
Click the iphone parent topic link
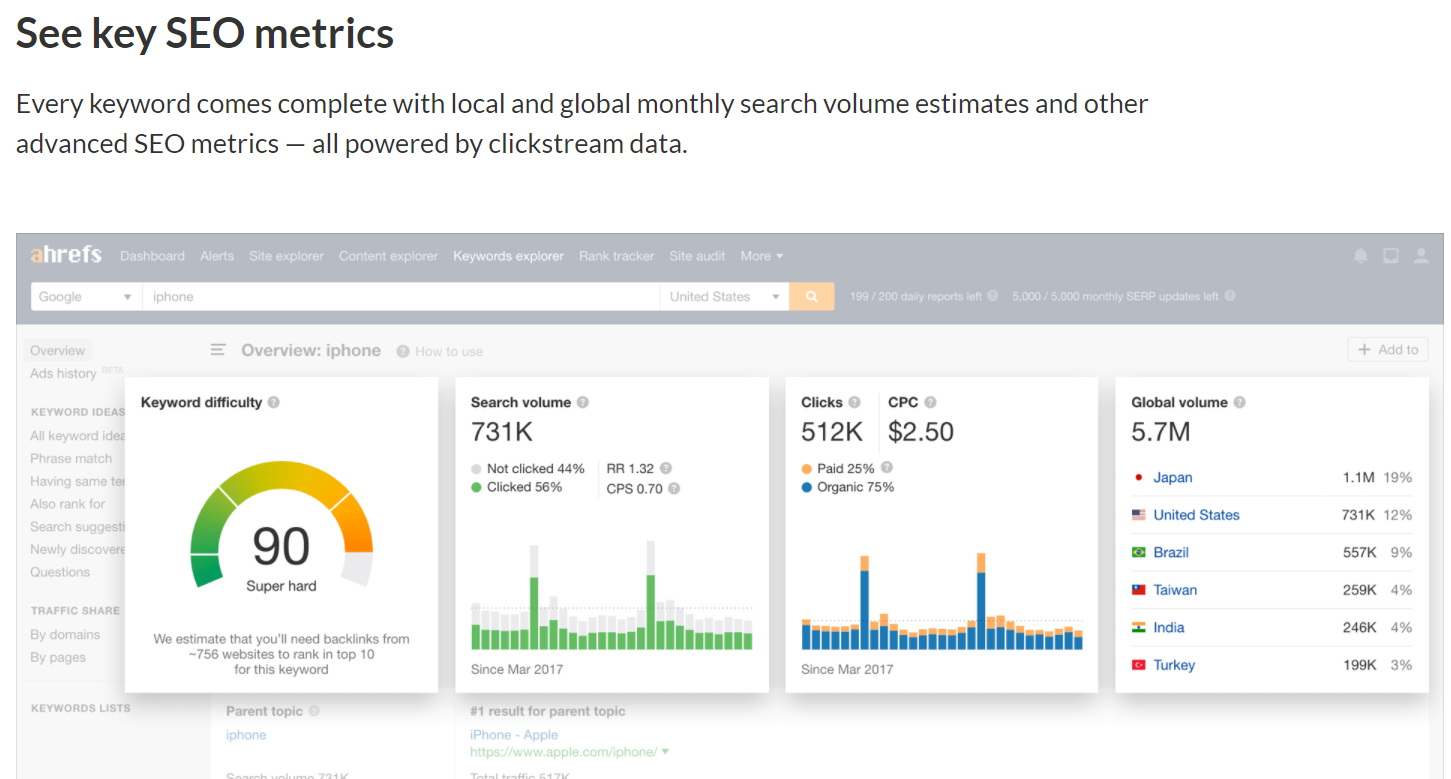pyautogui.click(x=246, y=735)
